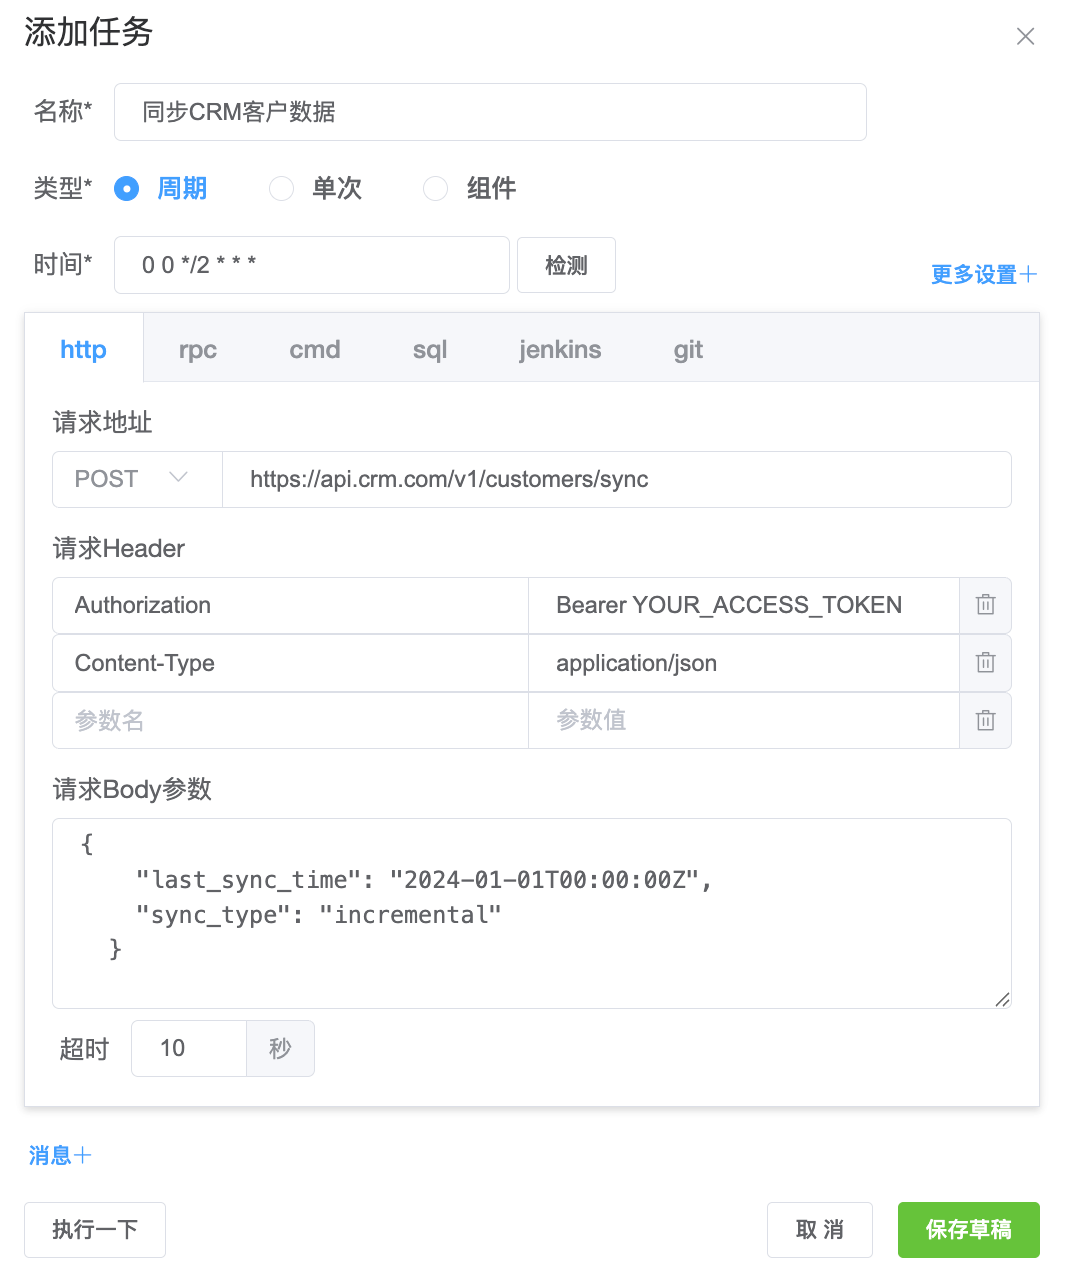Focus the request URL input field
Viewport: 1070px width, 1276px height.
point(617,479)
